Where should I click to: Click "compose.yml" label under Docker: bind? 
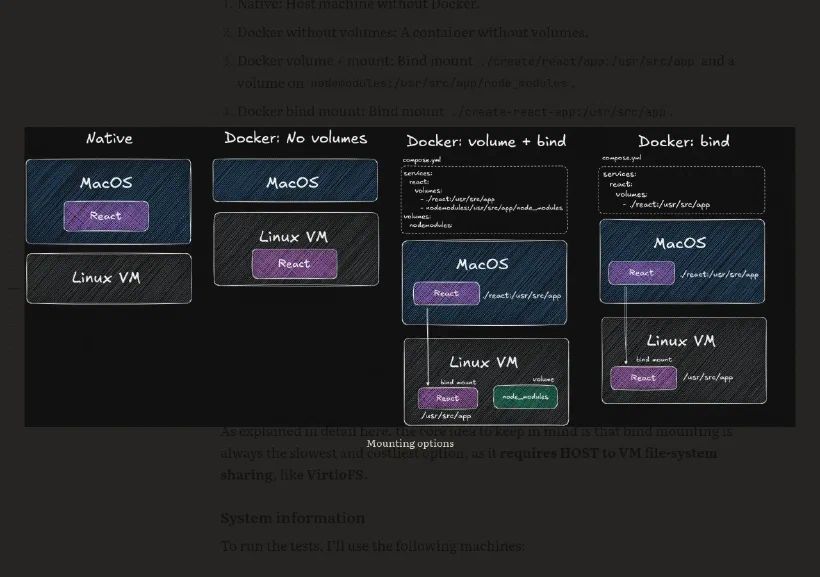pyautogui.click(x=621, y=158)
